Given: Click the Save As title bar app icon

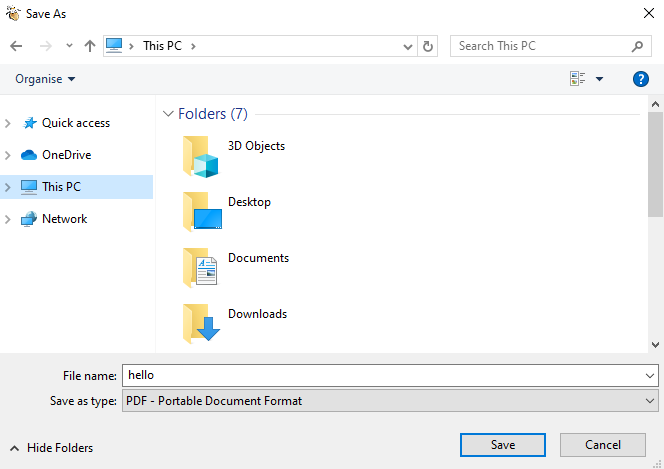Looking at the screenshot, I should [13, 13].
